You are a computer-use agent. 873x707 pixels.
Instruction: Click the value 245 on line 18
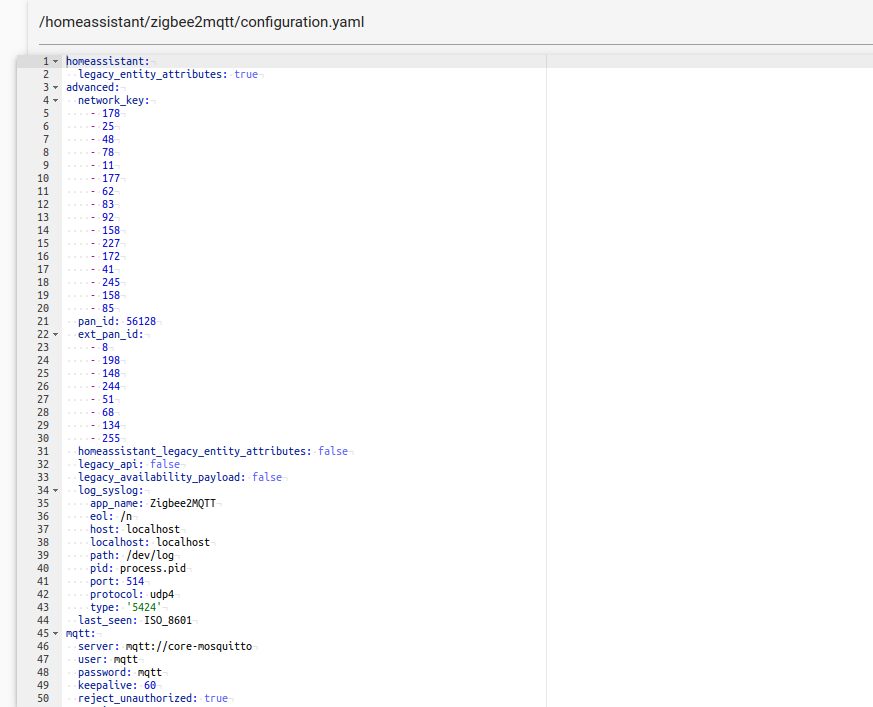pos(111,282)
